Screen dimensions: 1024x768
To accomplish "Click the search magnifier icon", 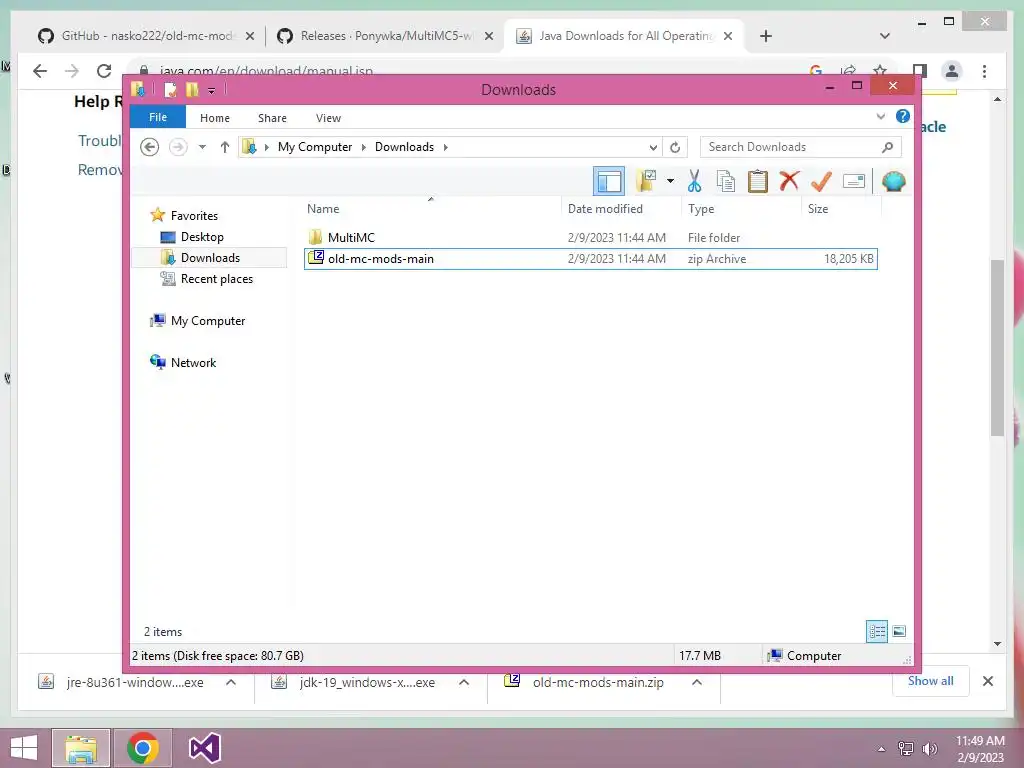I will (x=888, y=147).
